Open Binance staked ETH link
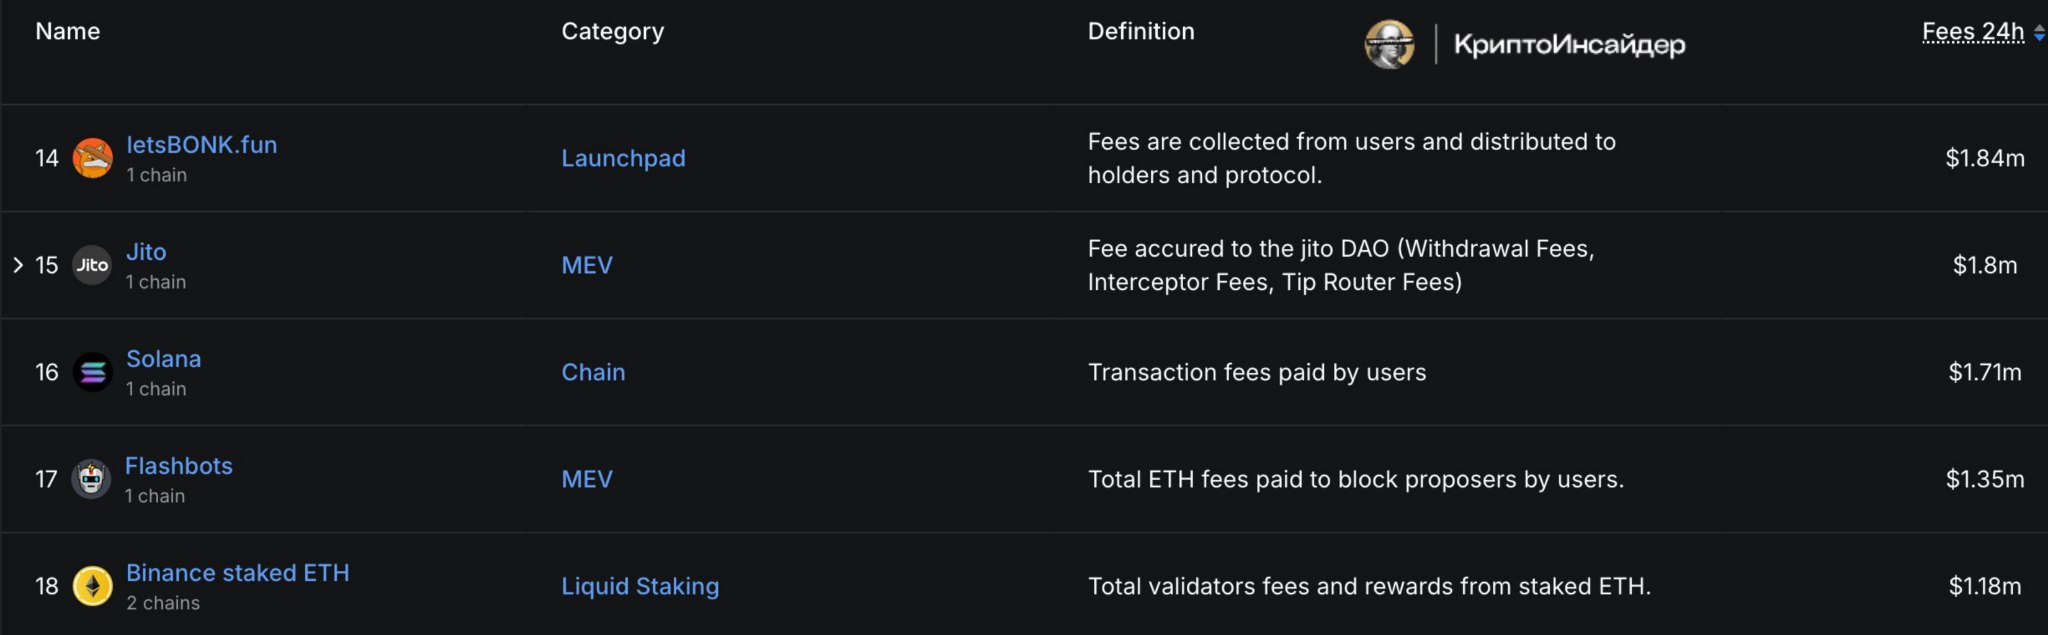The image size is (2048, 635). click(x=238, y=573)
